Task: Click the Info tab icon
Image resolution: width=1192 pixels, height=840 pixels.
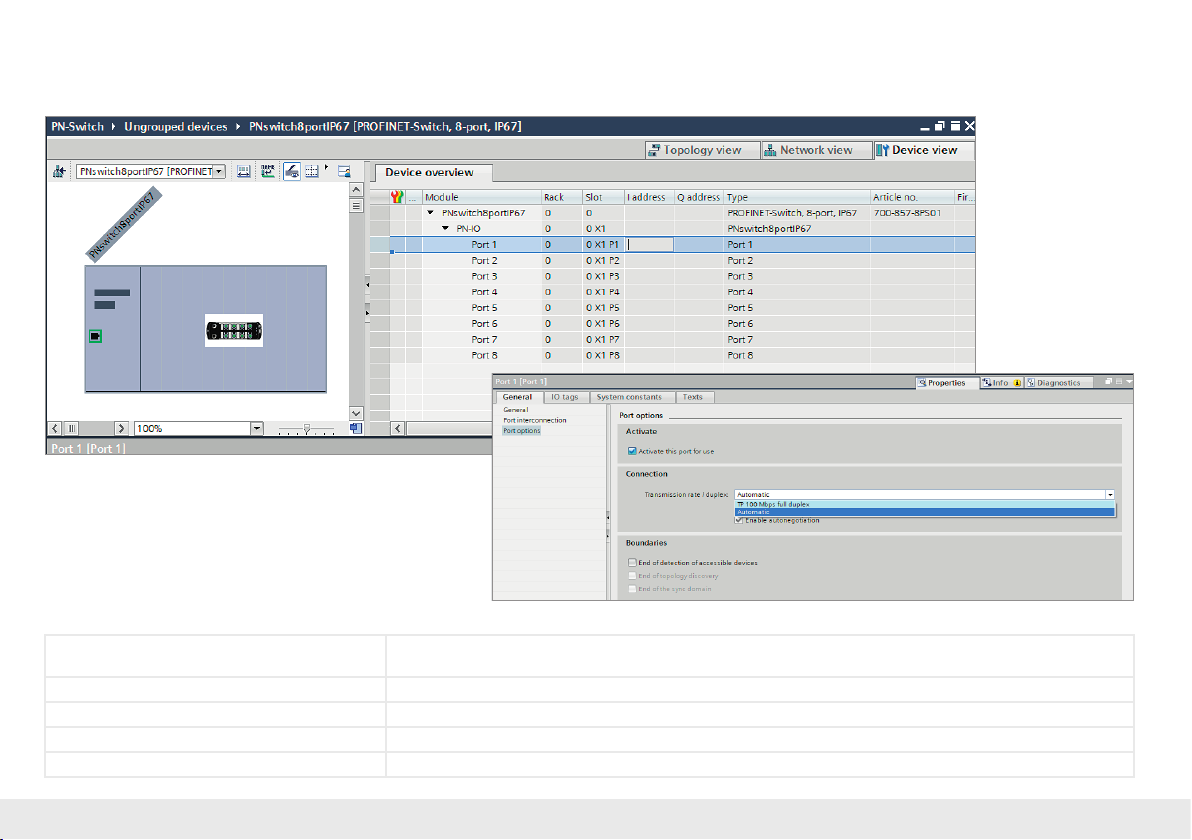Action: (x=987, y=383)
